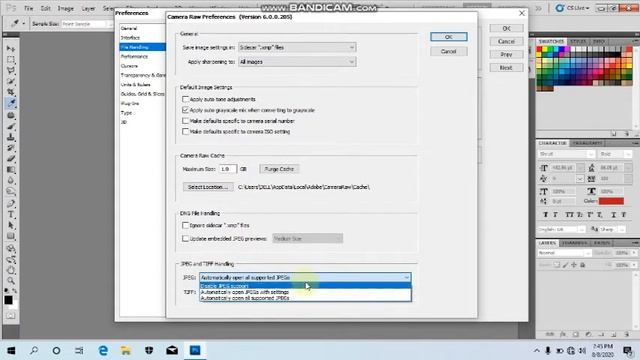Select the Brush tool
The width and height of the screenshot is (640, 360).
click(11, 126)
